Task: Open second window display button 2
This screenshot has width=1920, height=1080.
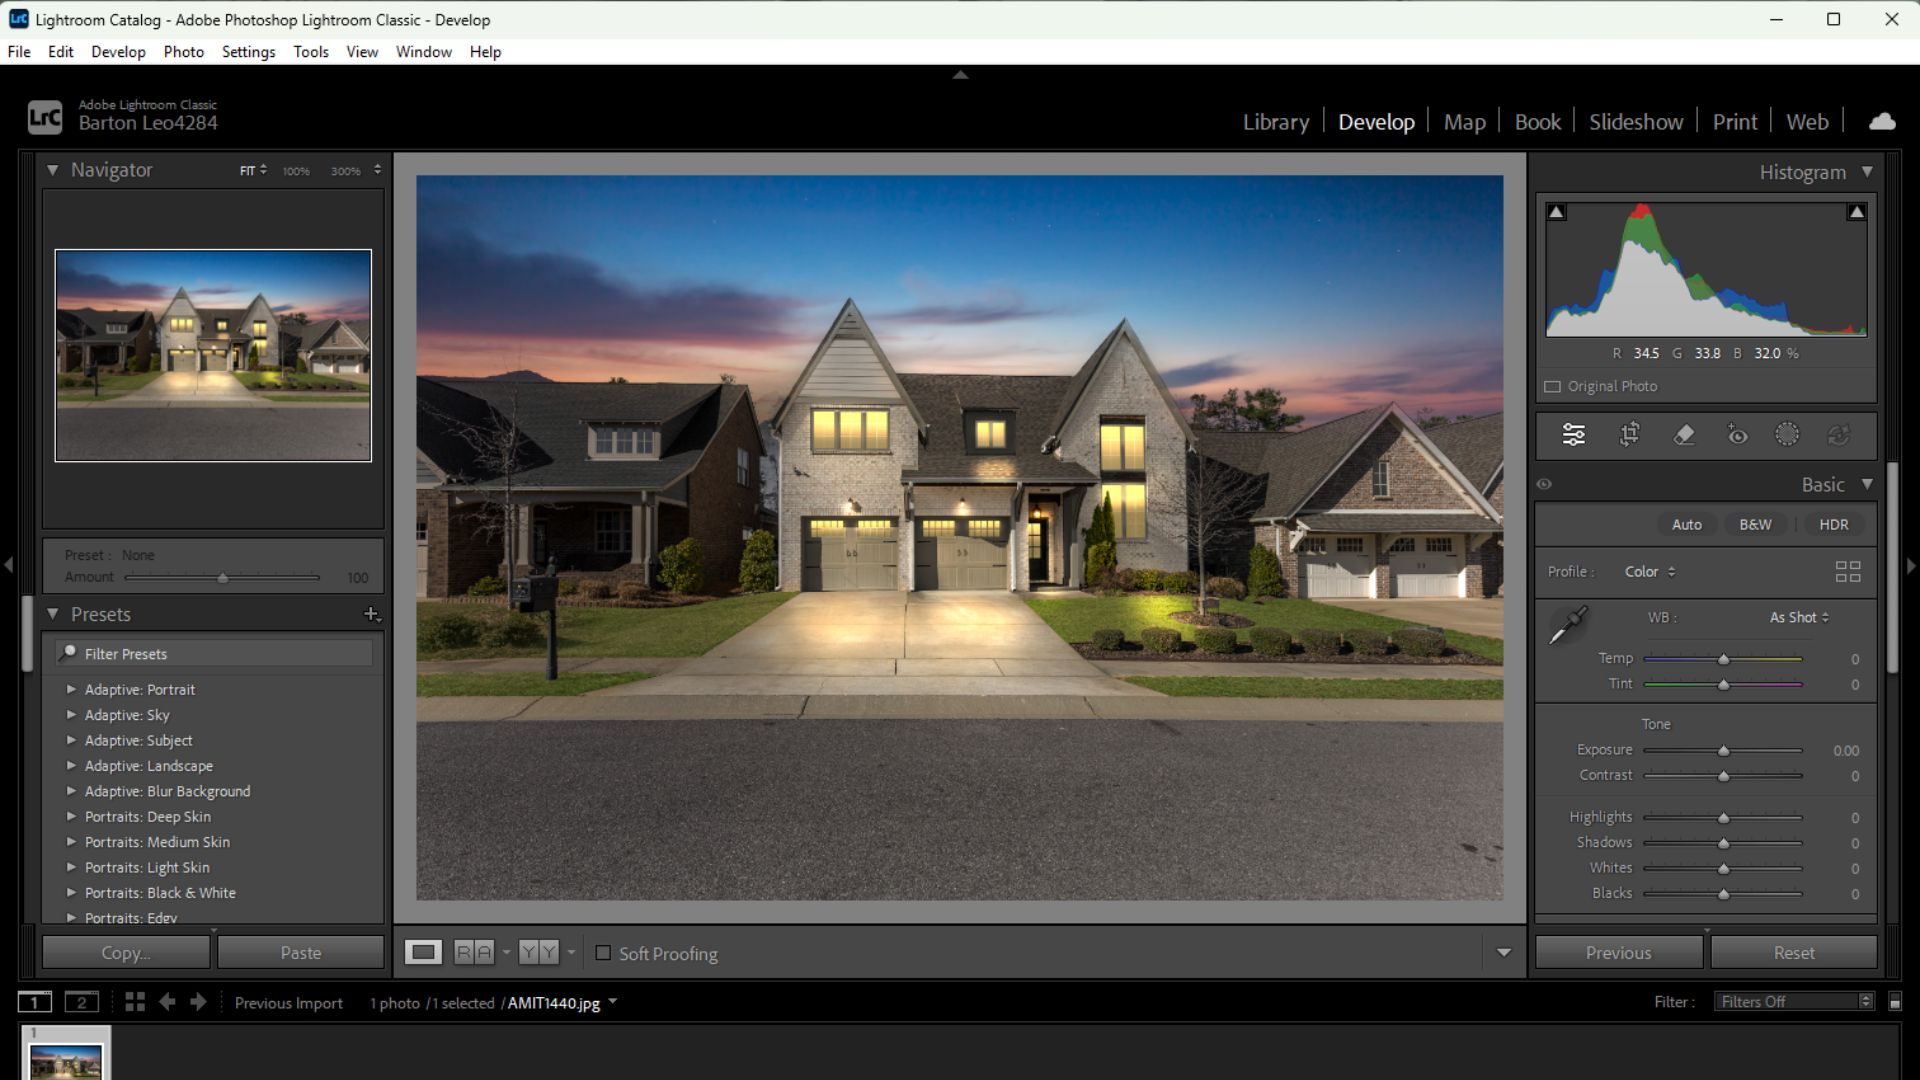Action: [x=82, y=1002]
